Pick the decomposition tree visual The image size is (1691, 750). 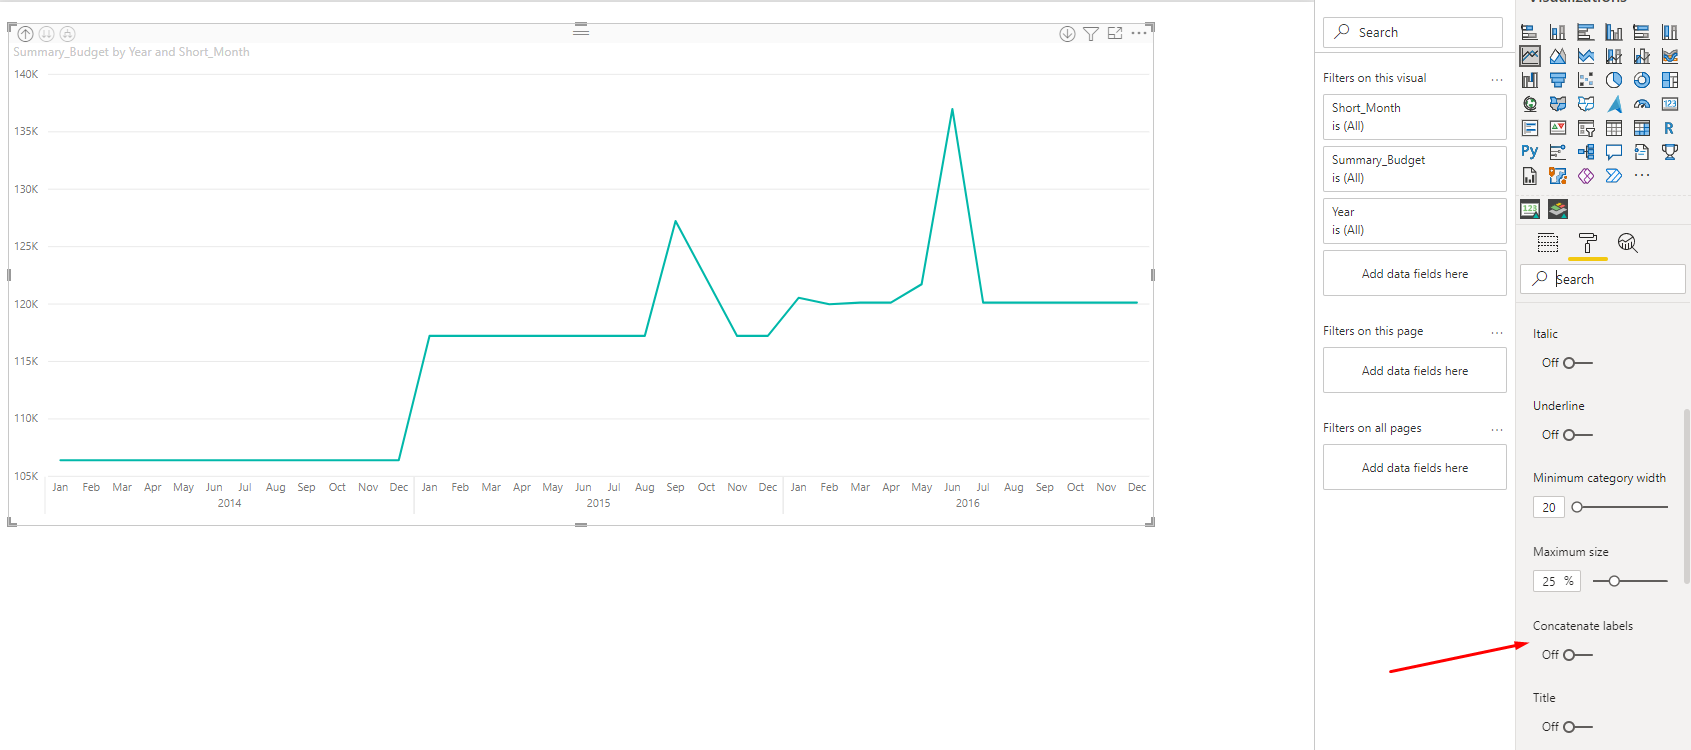(x=1586, y=152)
